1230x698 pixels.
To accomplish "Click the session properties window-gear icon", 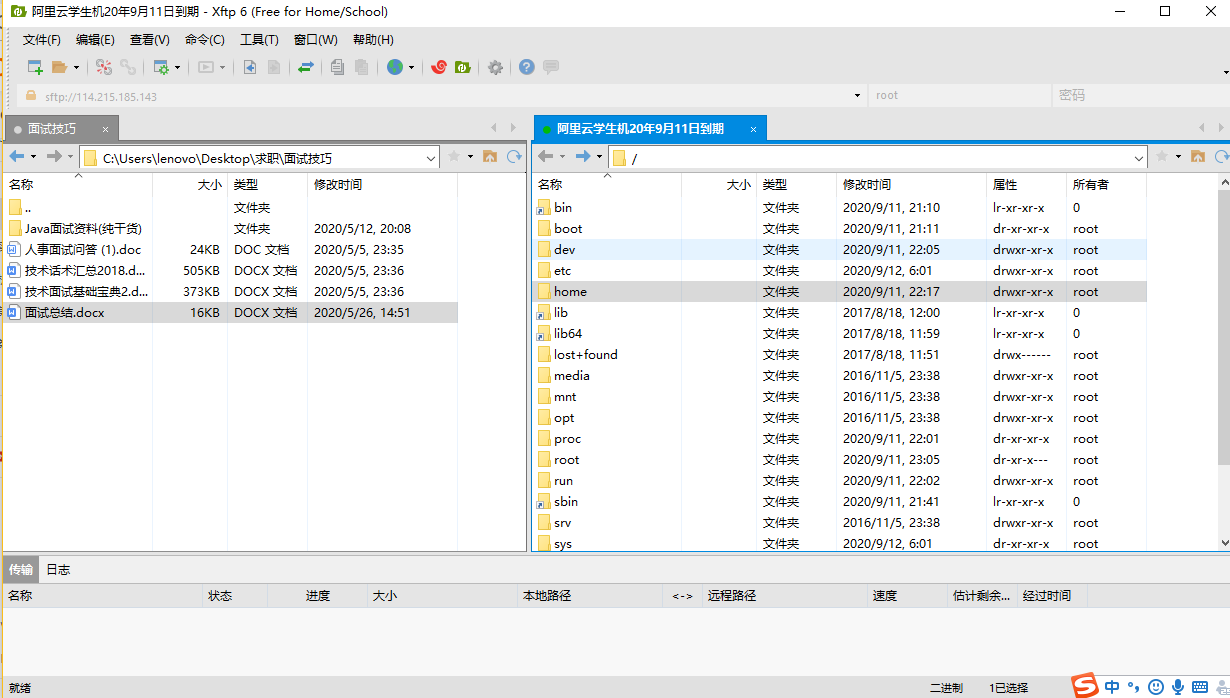I will tap(161, 67).
